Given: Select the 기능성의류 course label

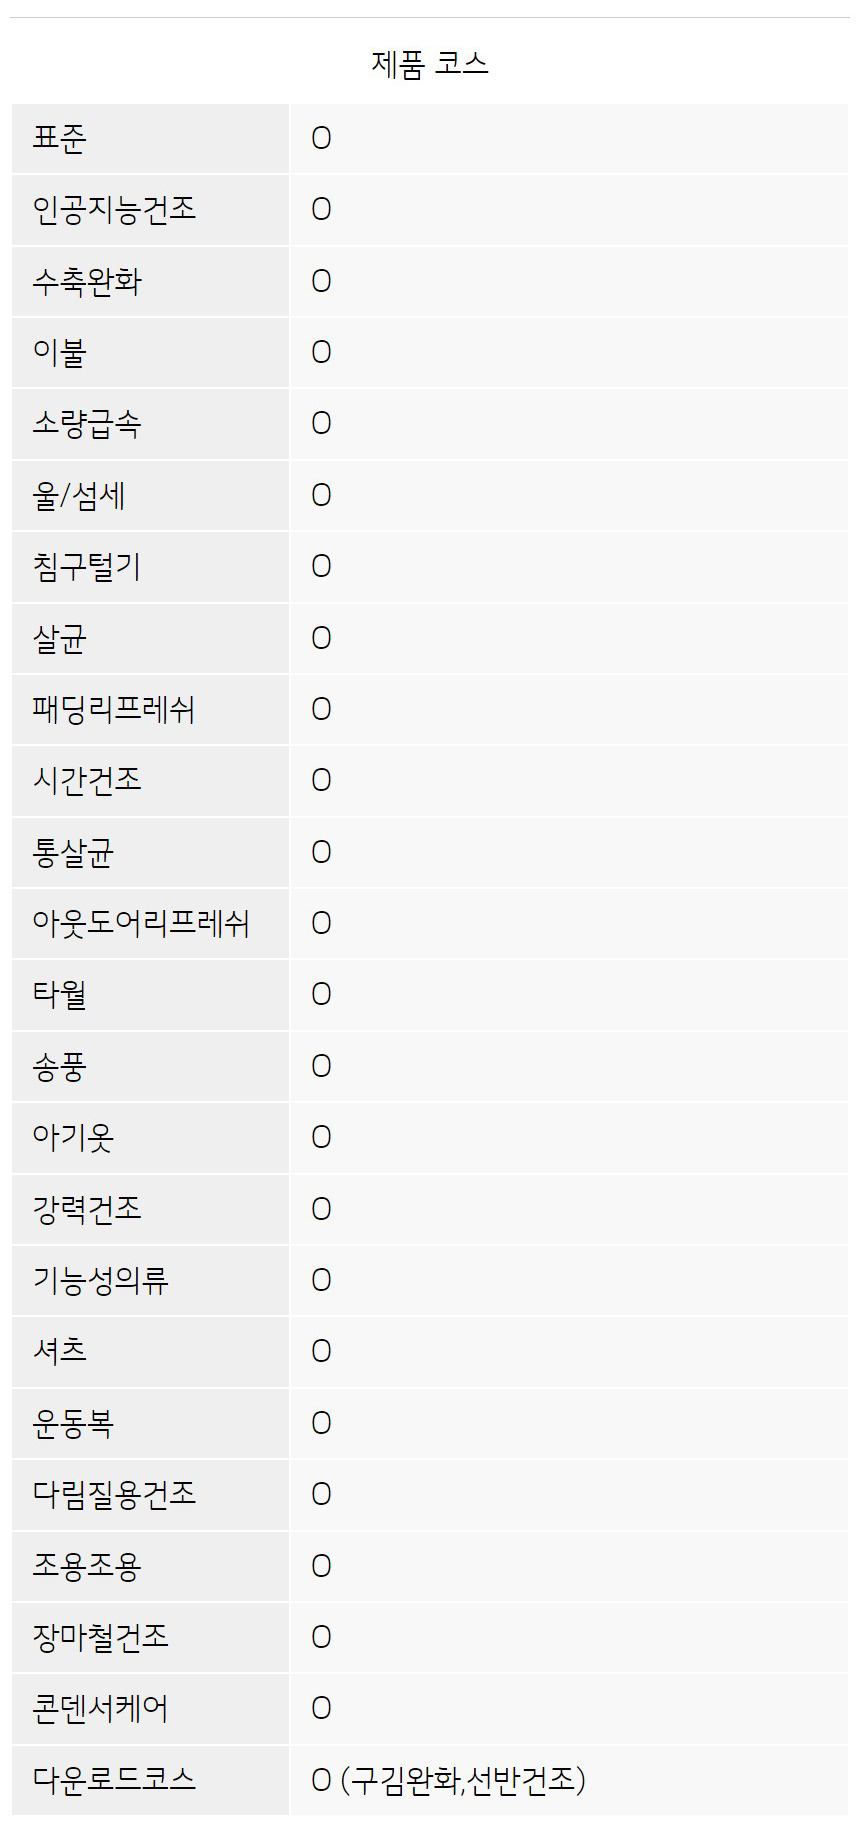Looking at the screenshot, I should 100,1280.
